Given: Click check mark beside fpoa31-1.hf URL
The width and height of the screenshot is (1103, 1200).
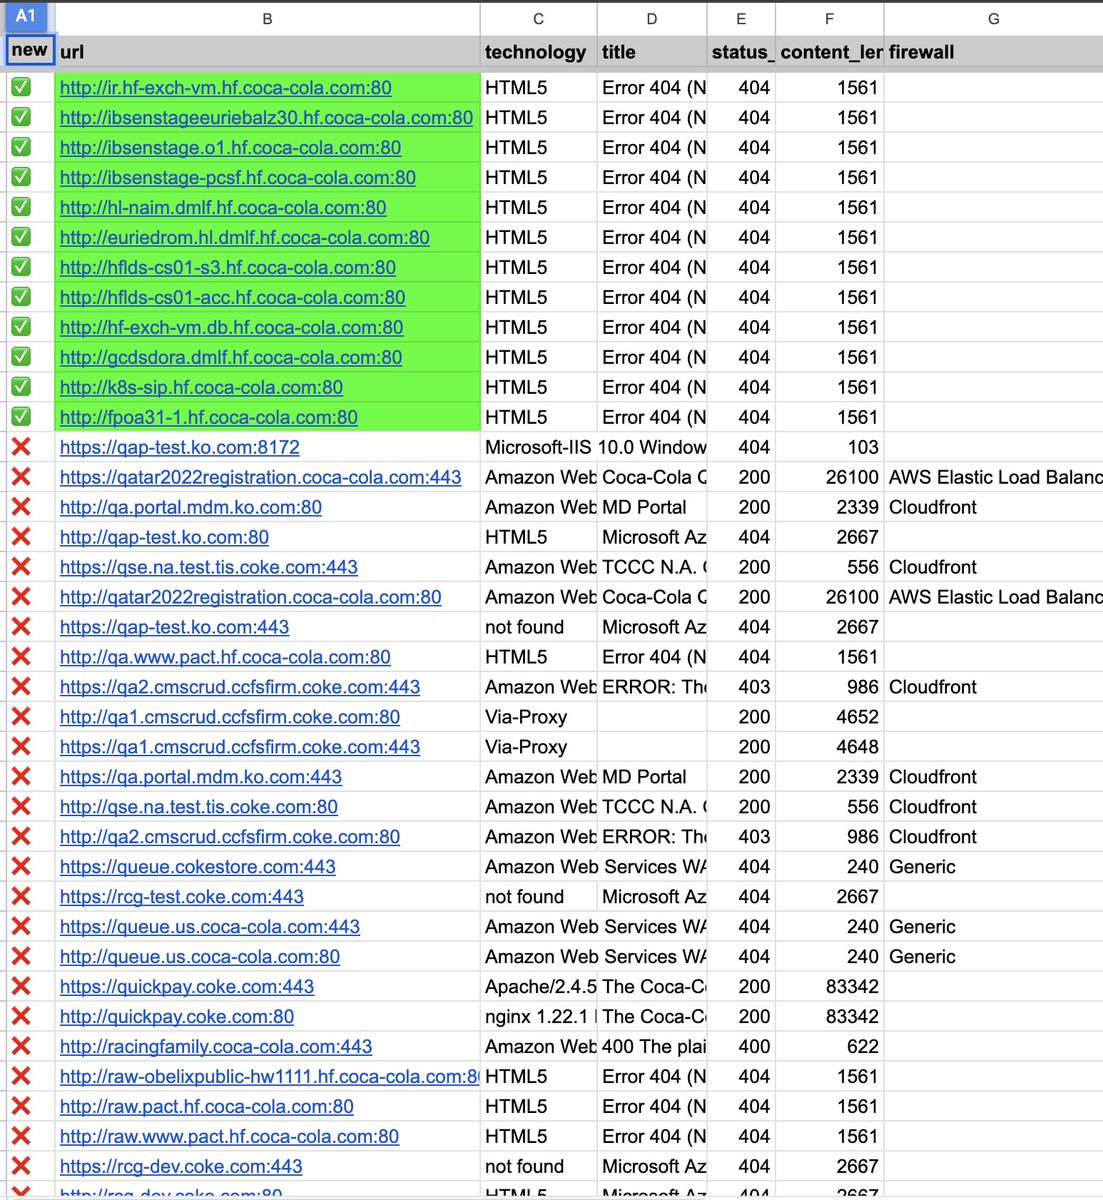Looking at the screenshot, I should point(20,417).
